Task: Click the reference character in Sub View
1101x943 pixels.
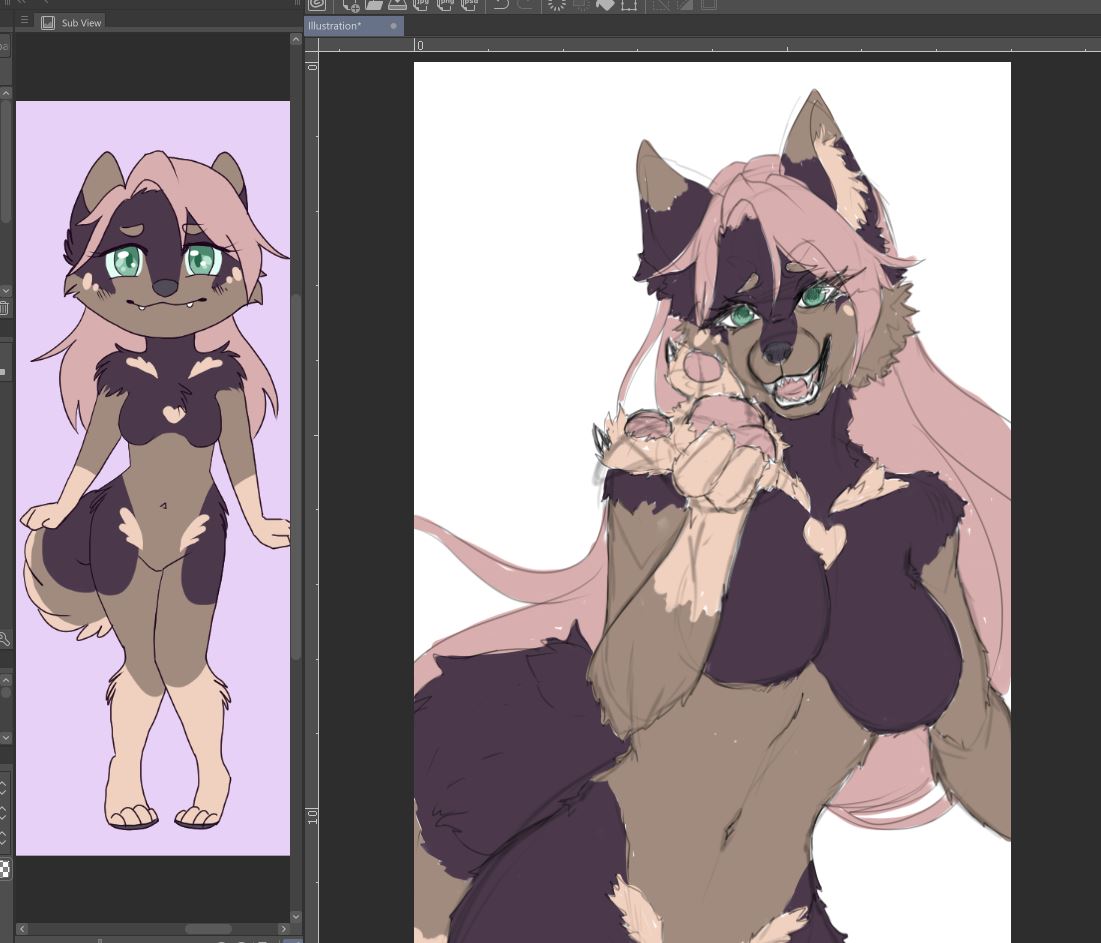Action: coord(153,478)
